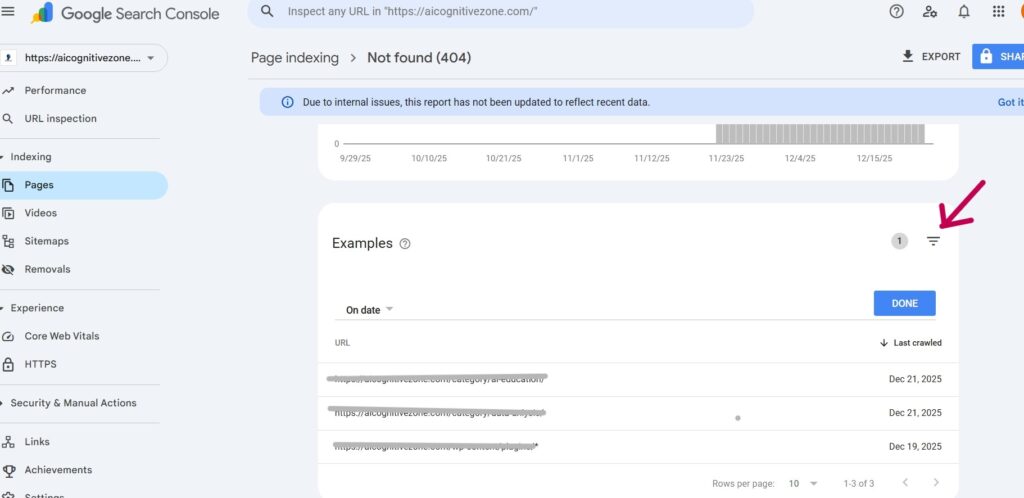
Task: Navigate to Sitemaps in sidebar
Action: tap(46, 241)
